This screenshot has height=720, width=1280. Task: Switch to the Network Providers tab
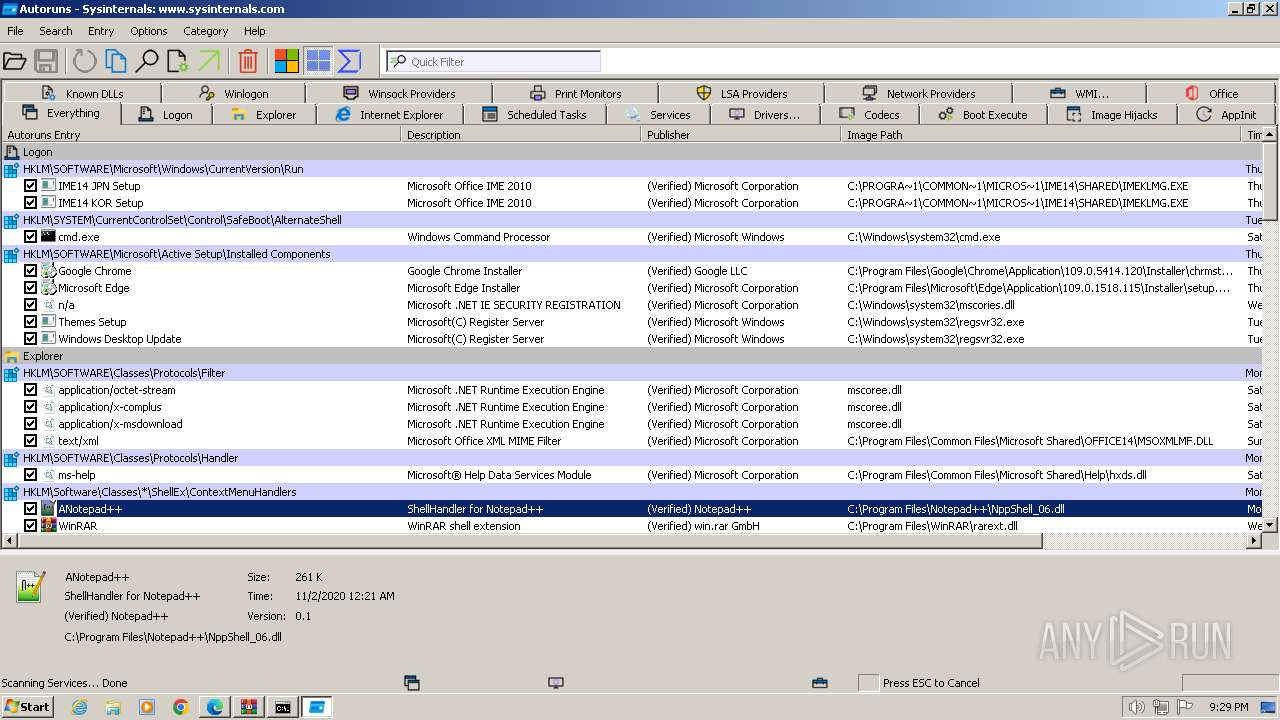pos(918,93)
